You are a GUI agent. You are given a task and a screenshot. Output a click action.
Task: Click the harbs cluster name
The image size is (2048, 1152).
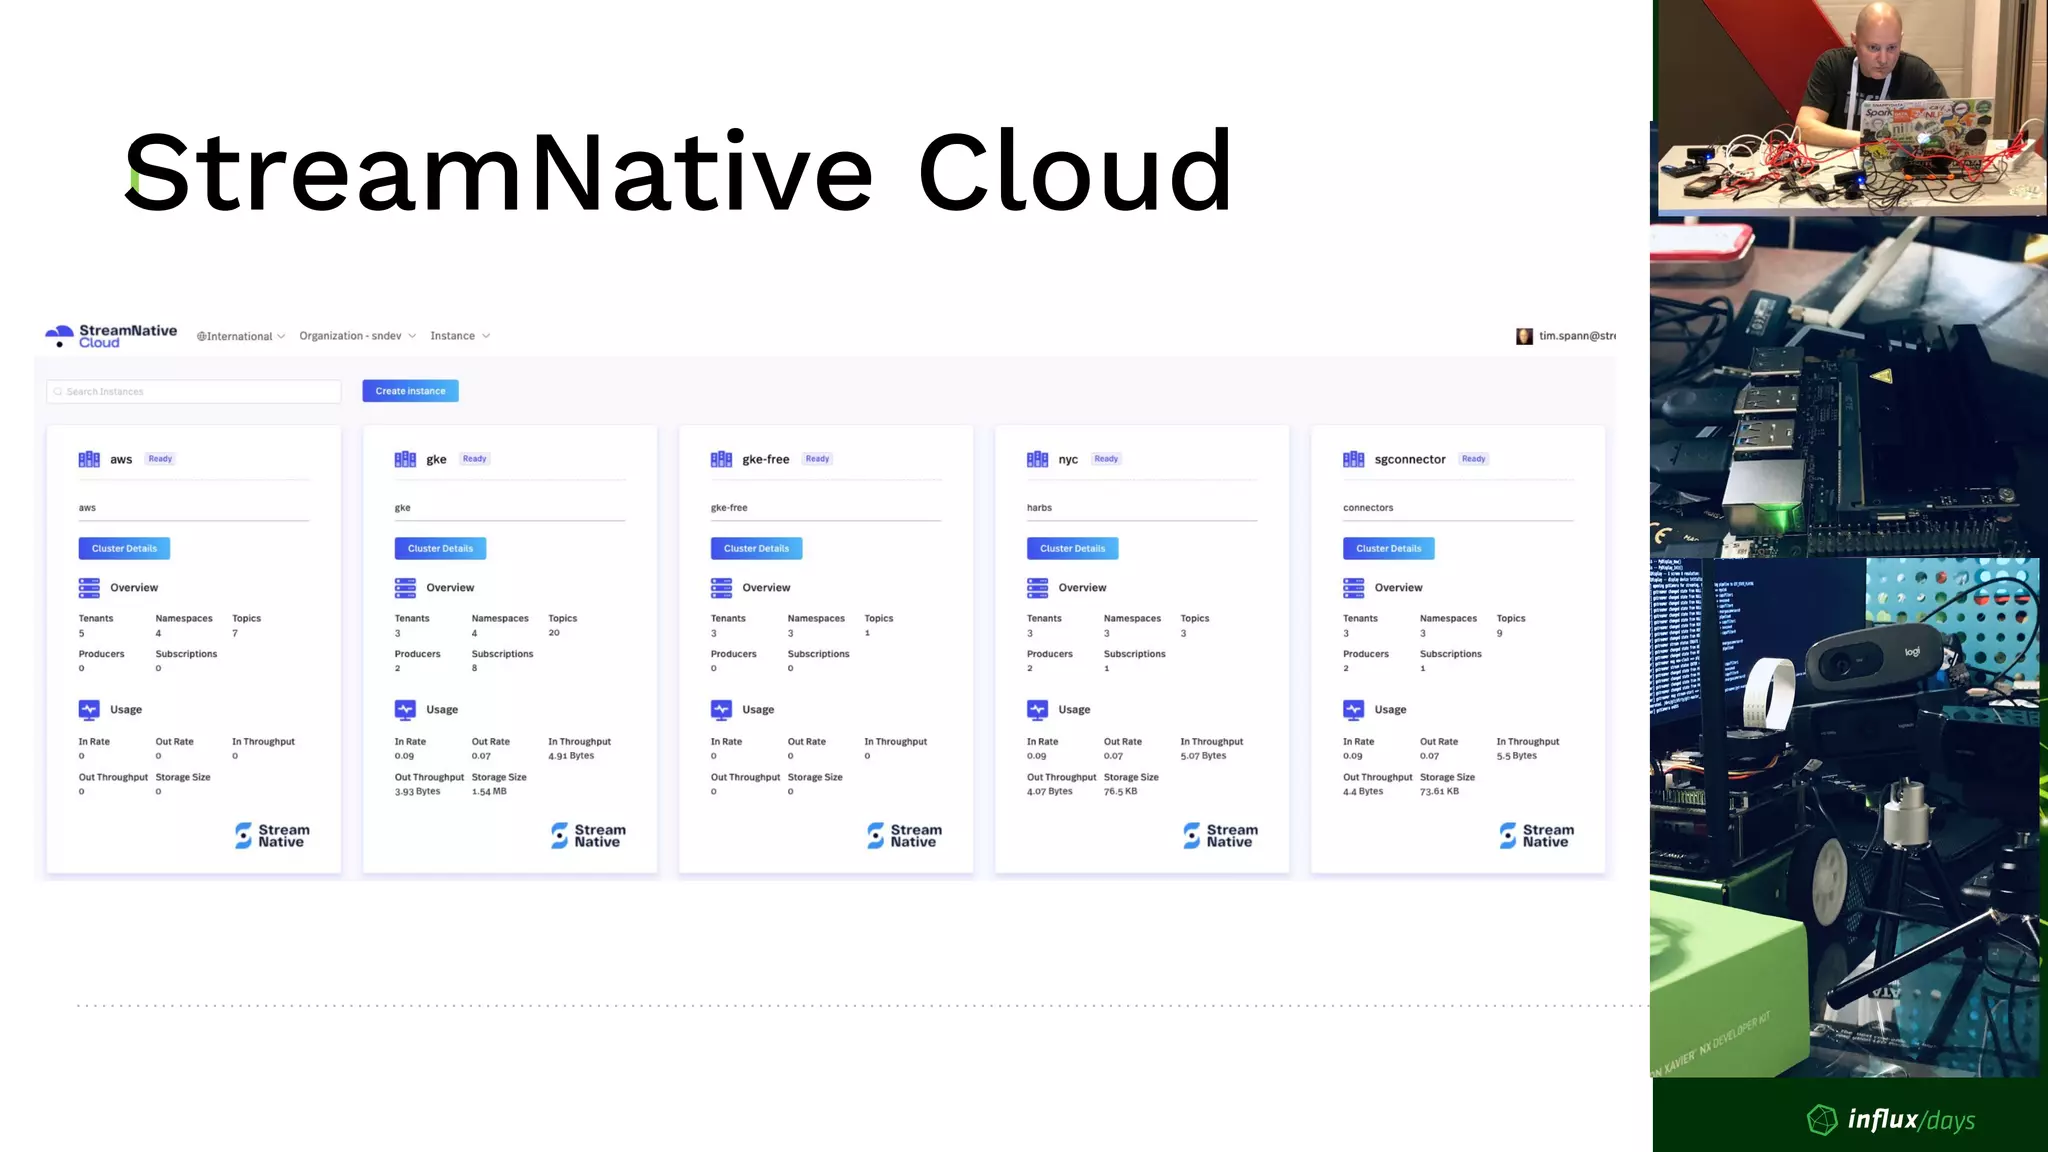tap(1039, 508)
